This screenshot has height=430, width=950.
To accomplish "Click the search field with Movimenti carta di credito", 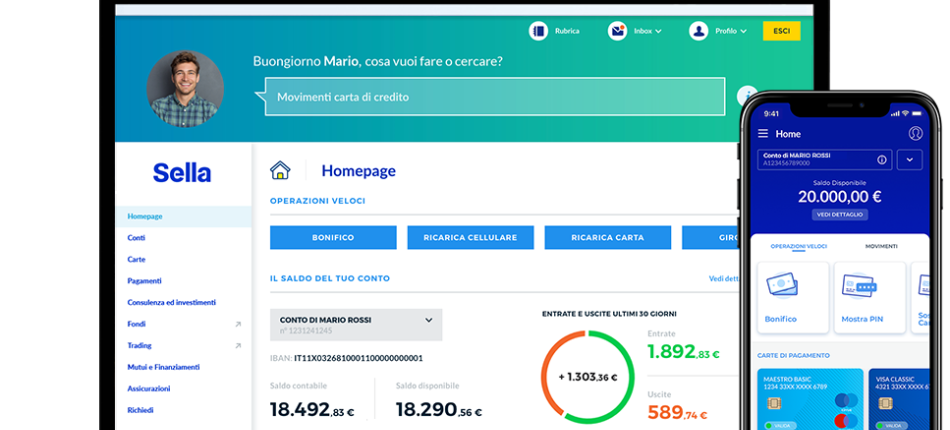I will pyautogui.click(x=494, y=97).
